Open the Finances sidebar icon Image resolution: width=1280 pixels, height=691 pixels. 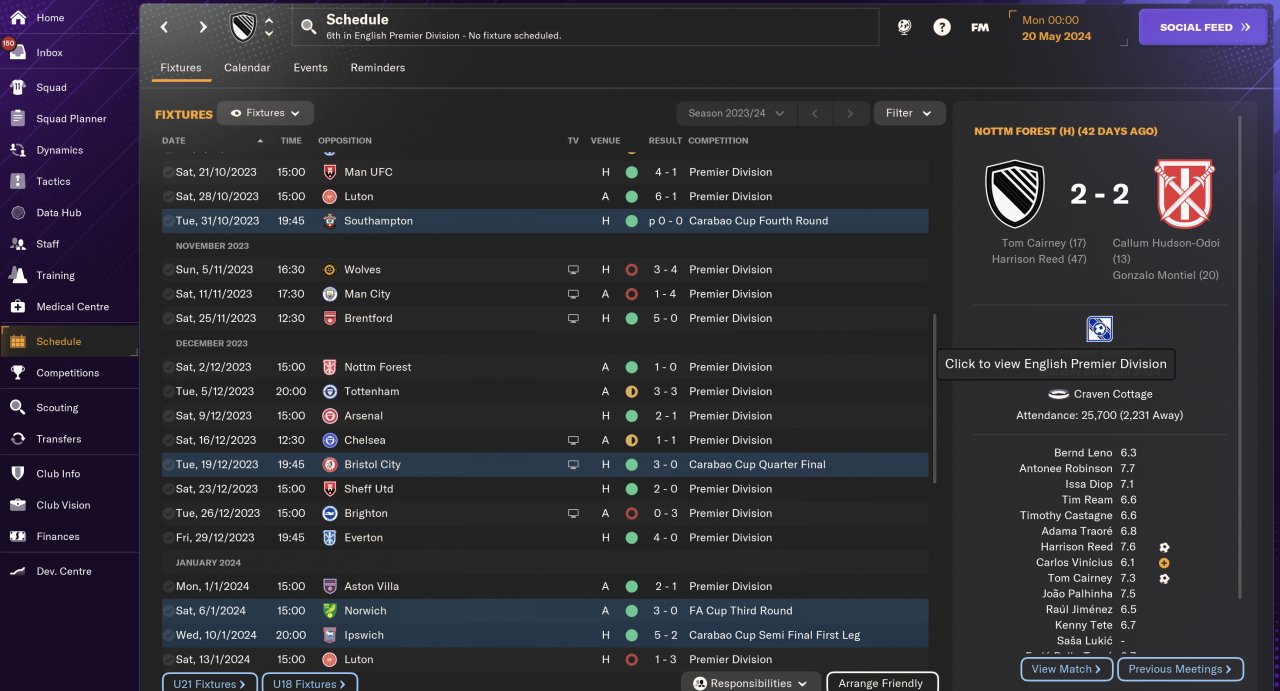tap(17, 537)
